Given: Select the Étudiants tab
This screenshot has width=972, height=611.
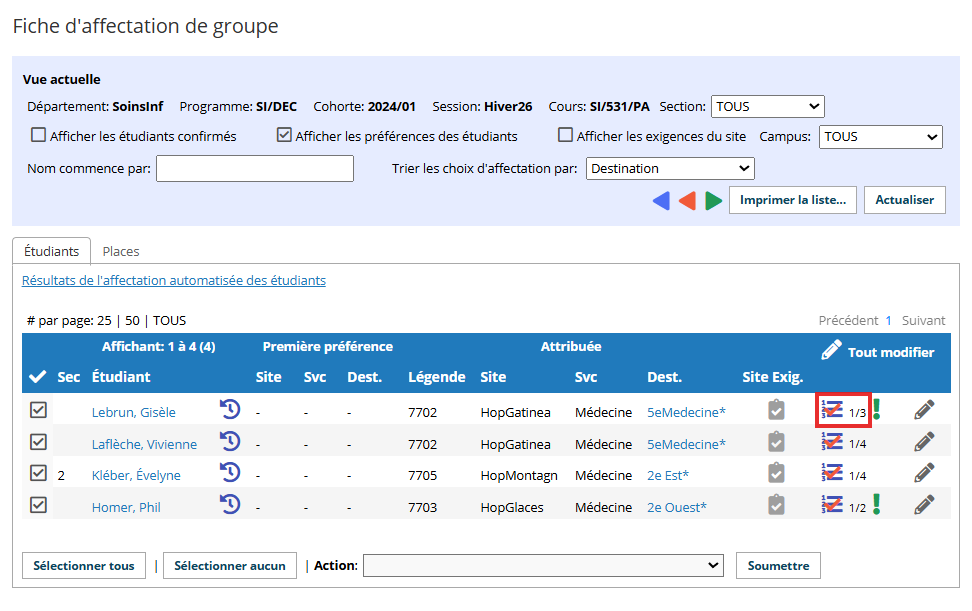Looking at the screenshot, I should (x=51, y=252).
